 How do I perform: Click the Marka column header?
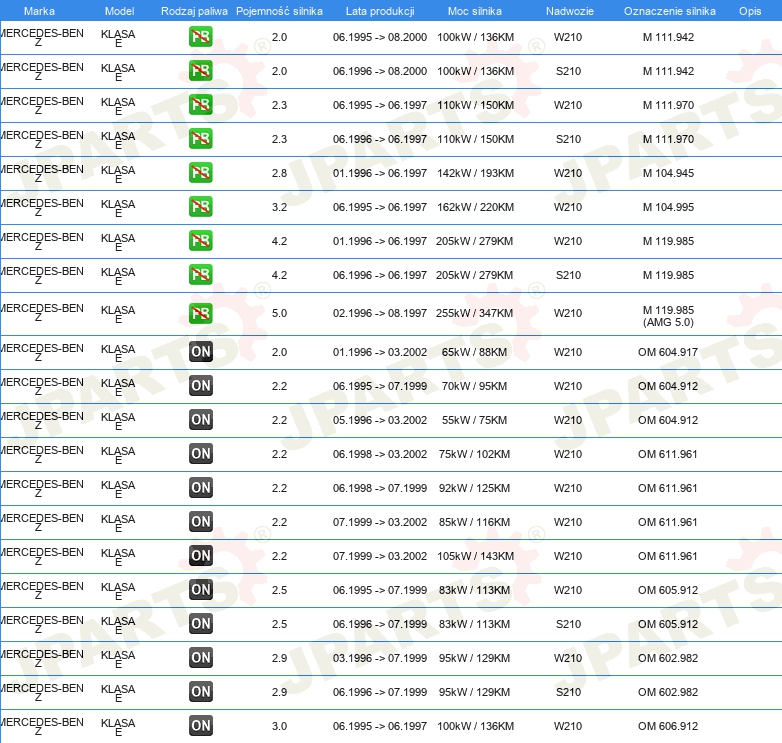click(39, 11)
